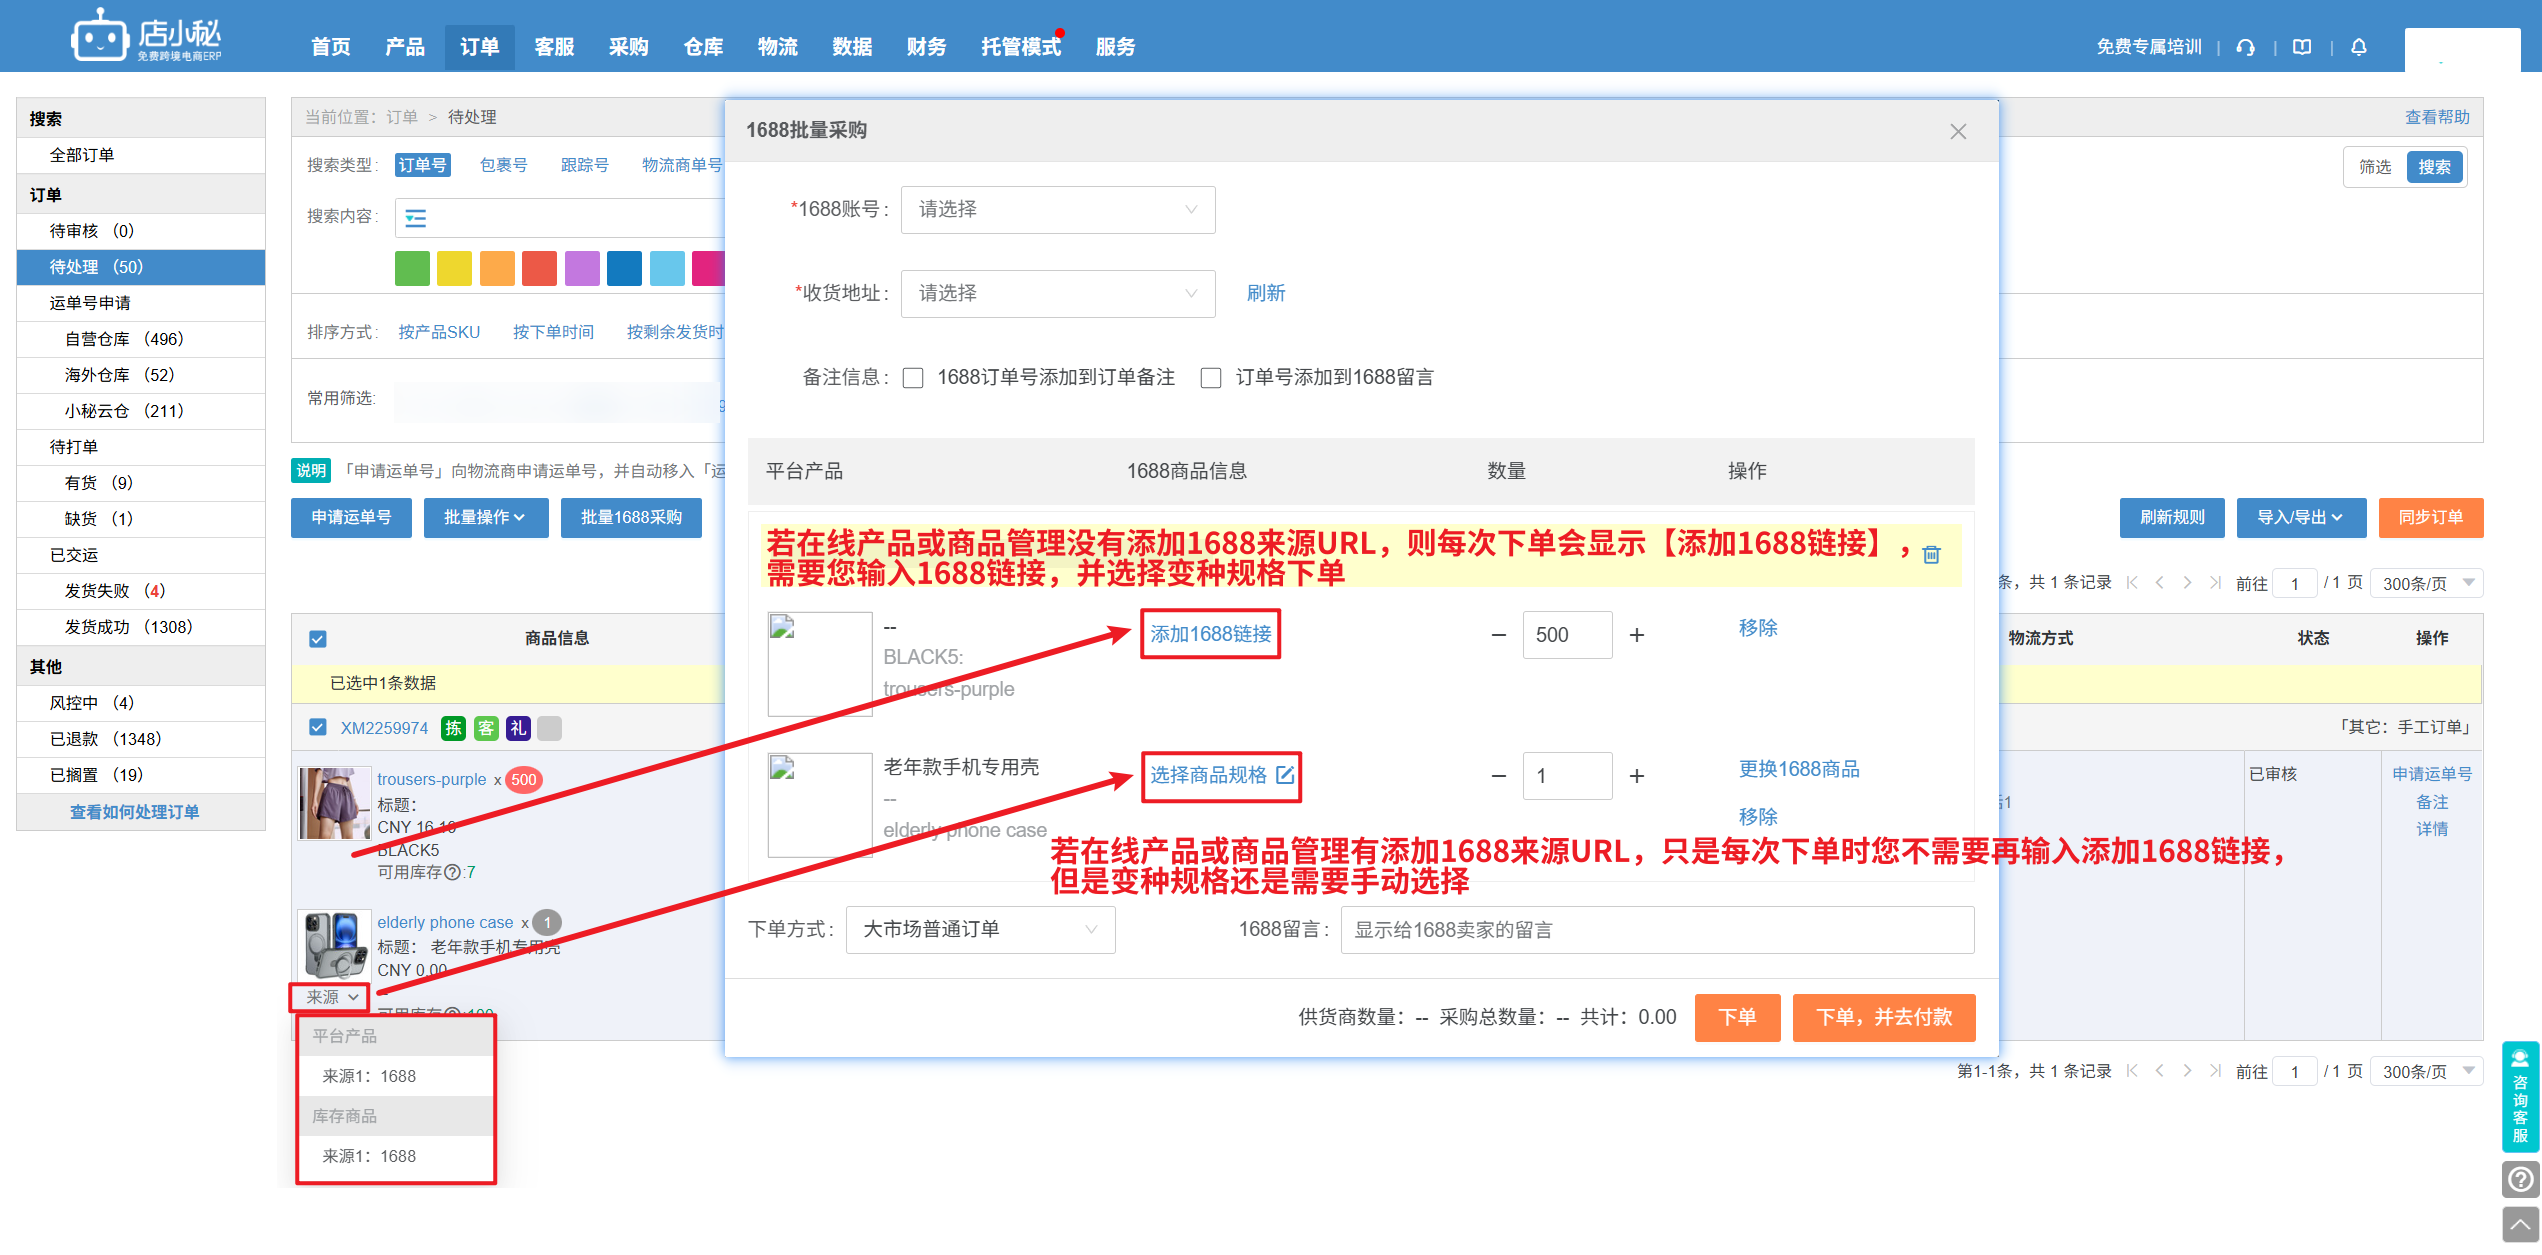Click the edit icon beside 选择商品规格
Image resolution: width=2542 pixels, height=1255 pixels.
coord(1285,775)
